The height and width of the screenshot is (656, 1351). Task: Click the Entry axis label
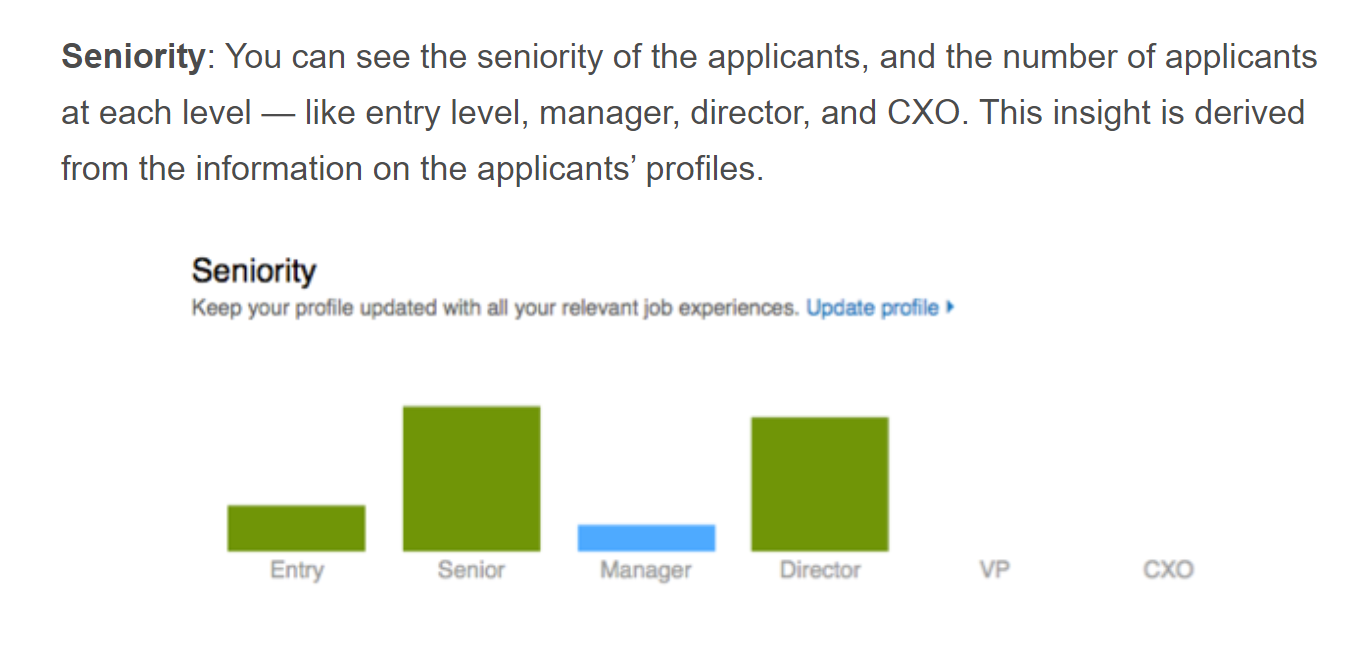point(297,571)
